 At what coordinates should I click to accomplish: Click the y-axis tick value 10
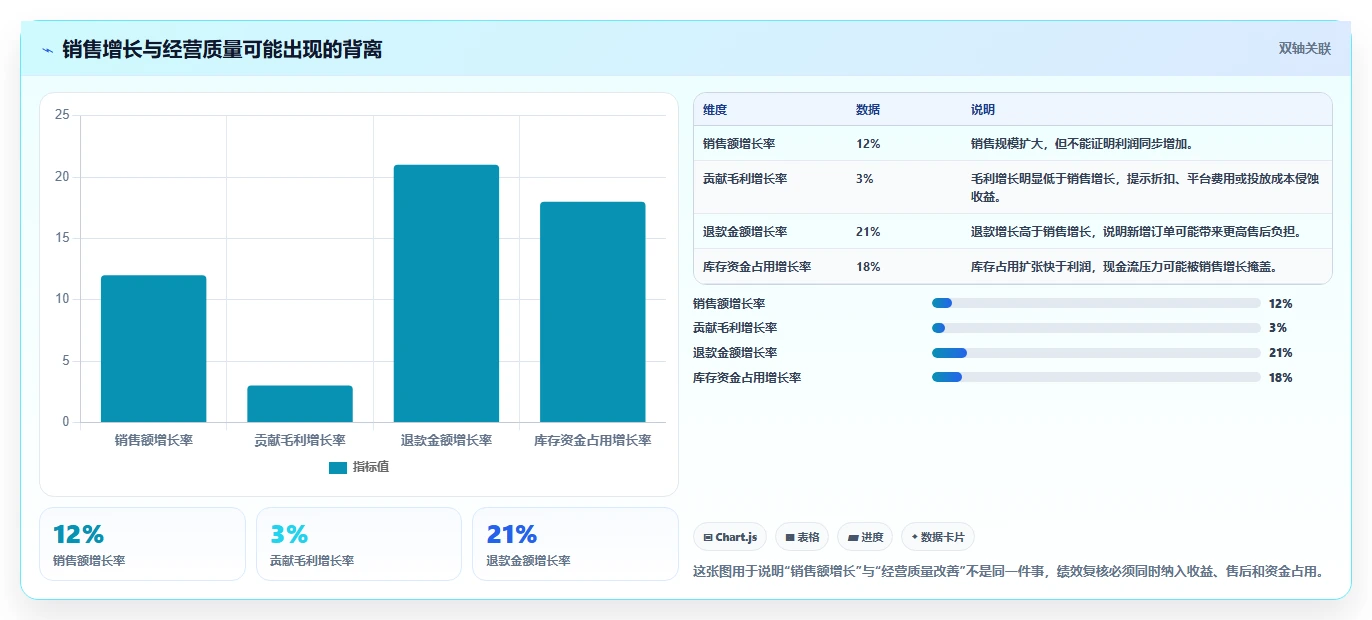click(x=62, y=299)
